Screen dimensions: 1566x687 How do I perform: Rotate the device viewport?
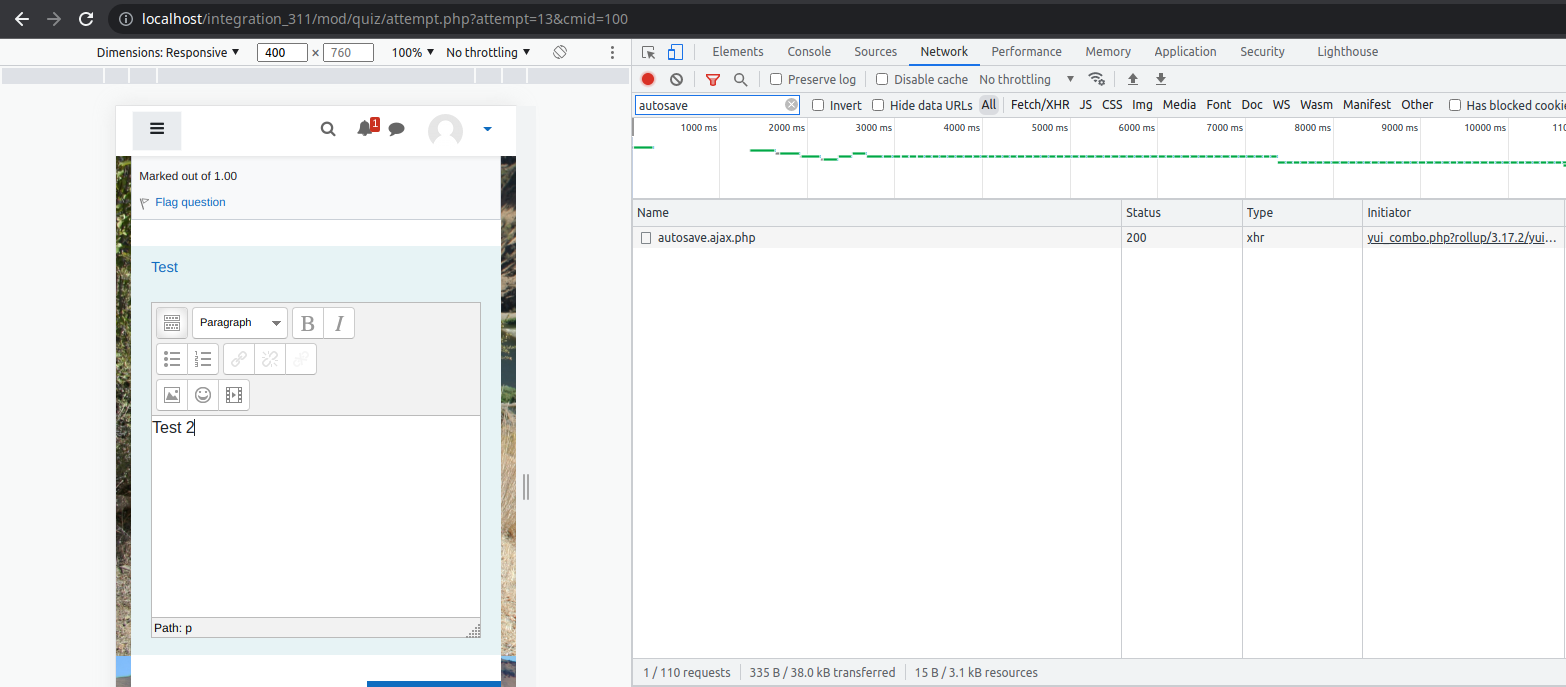coord(560,52)
